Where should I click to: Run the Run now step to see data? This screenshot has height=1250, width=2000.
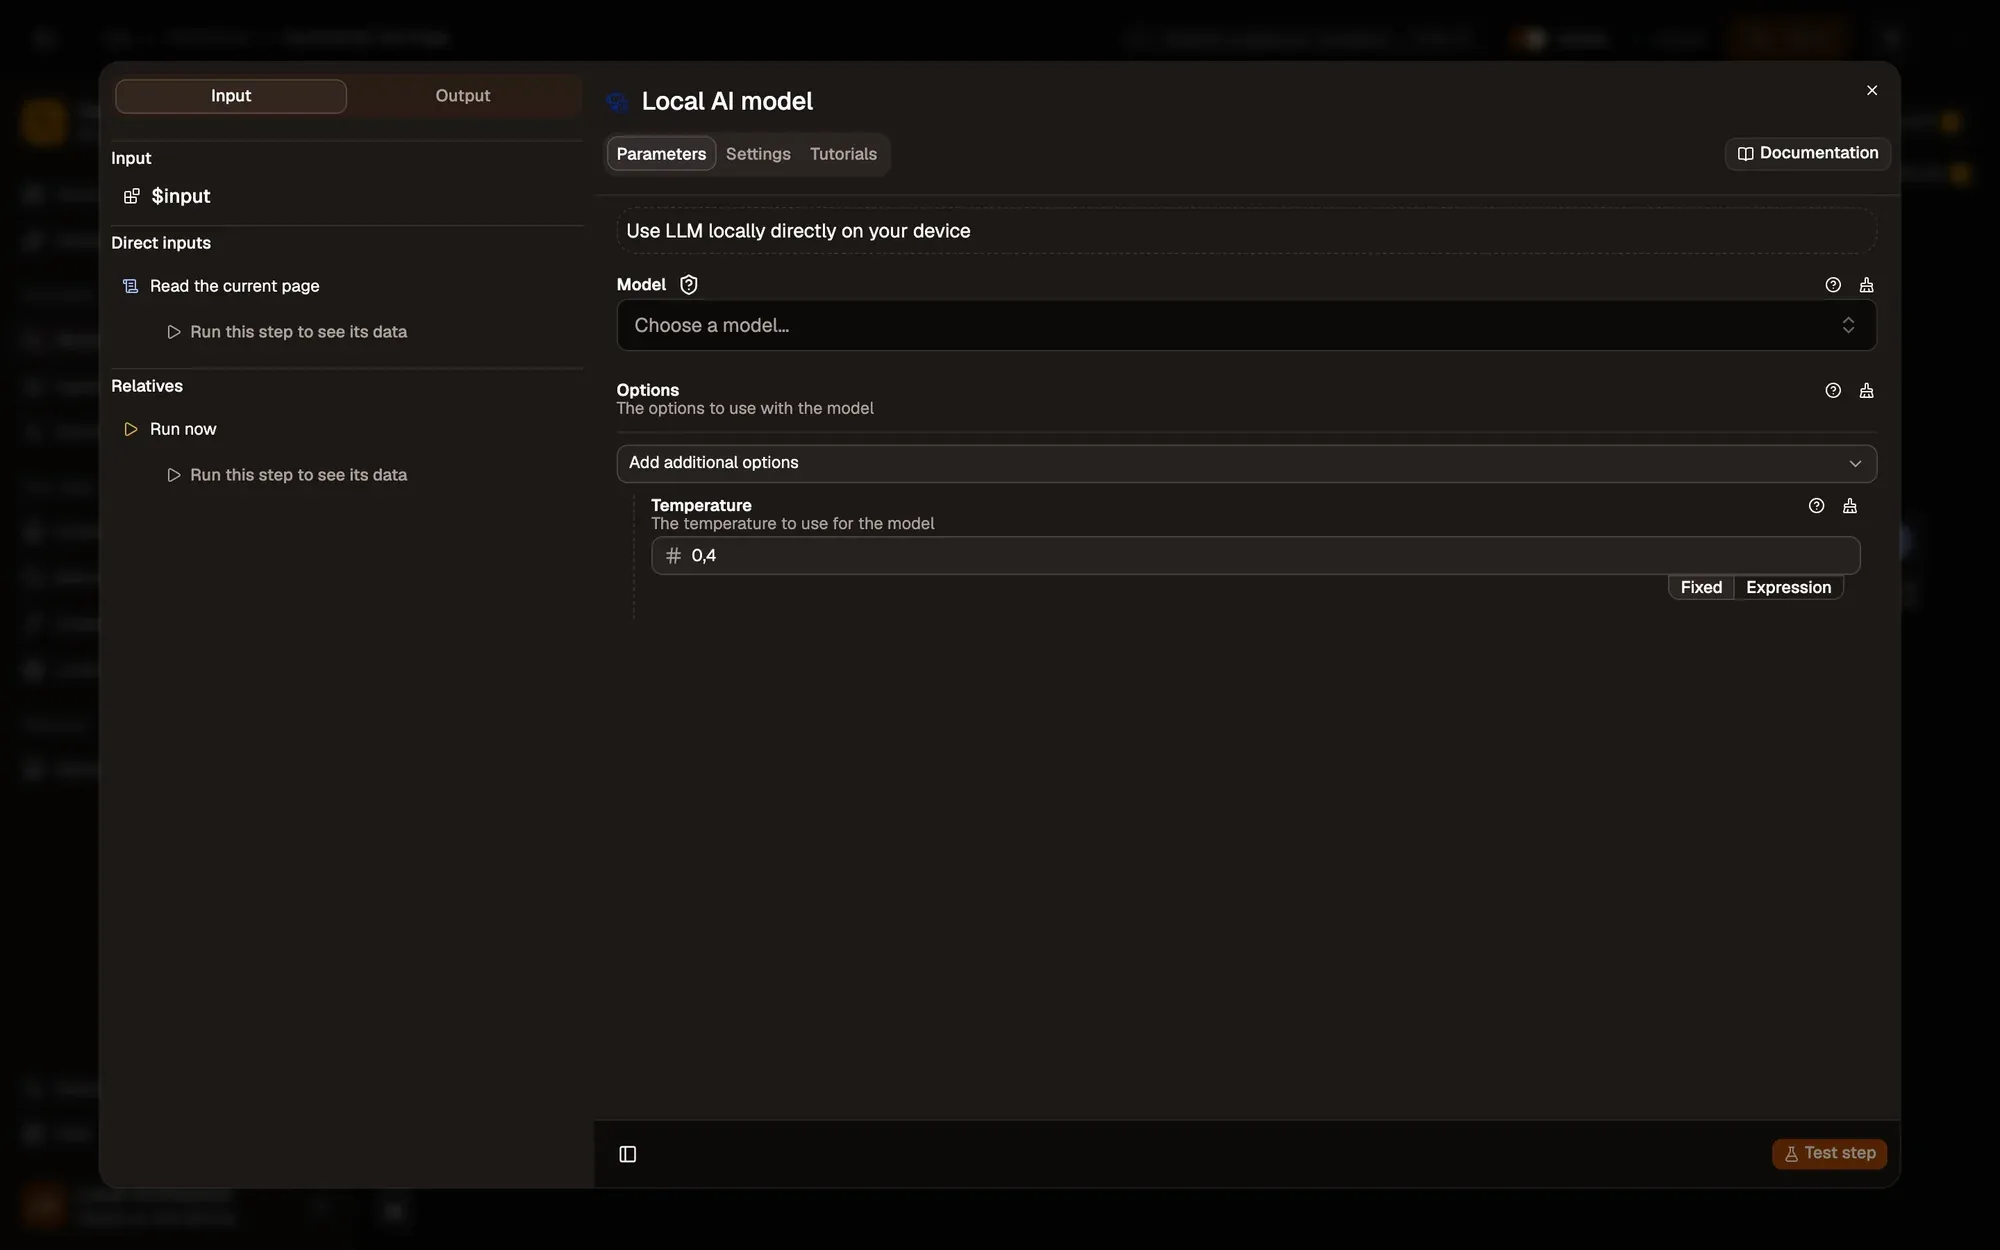tap(287, 475)
